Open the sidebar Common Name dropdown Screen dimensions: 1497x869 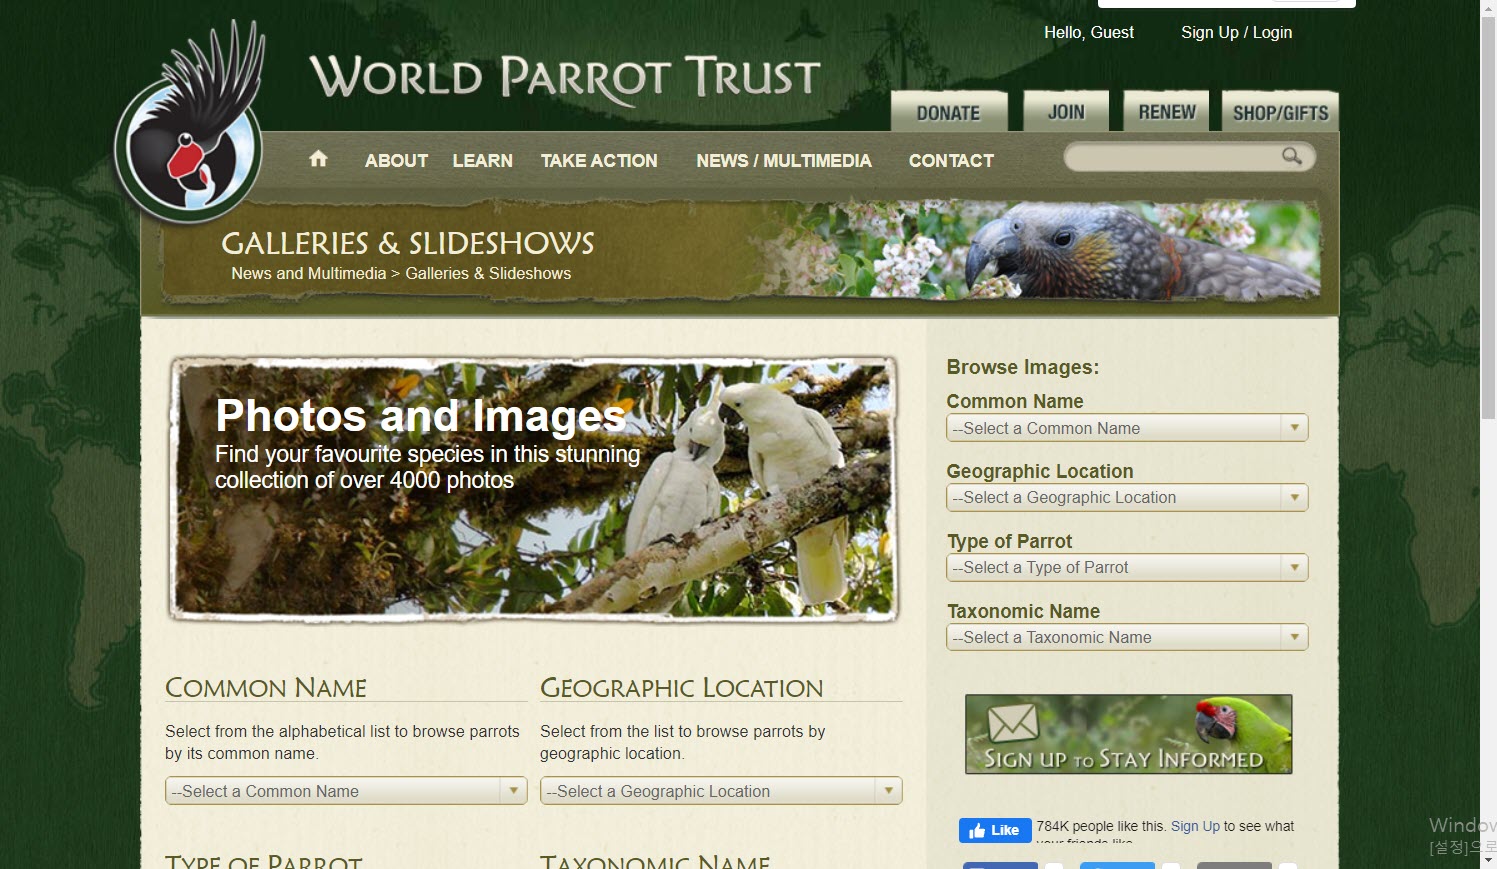pos(1127,428)
